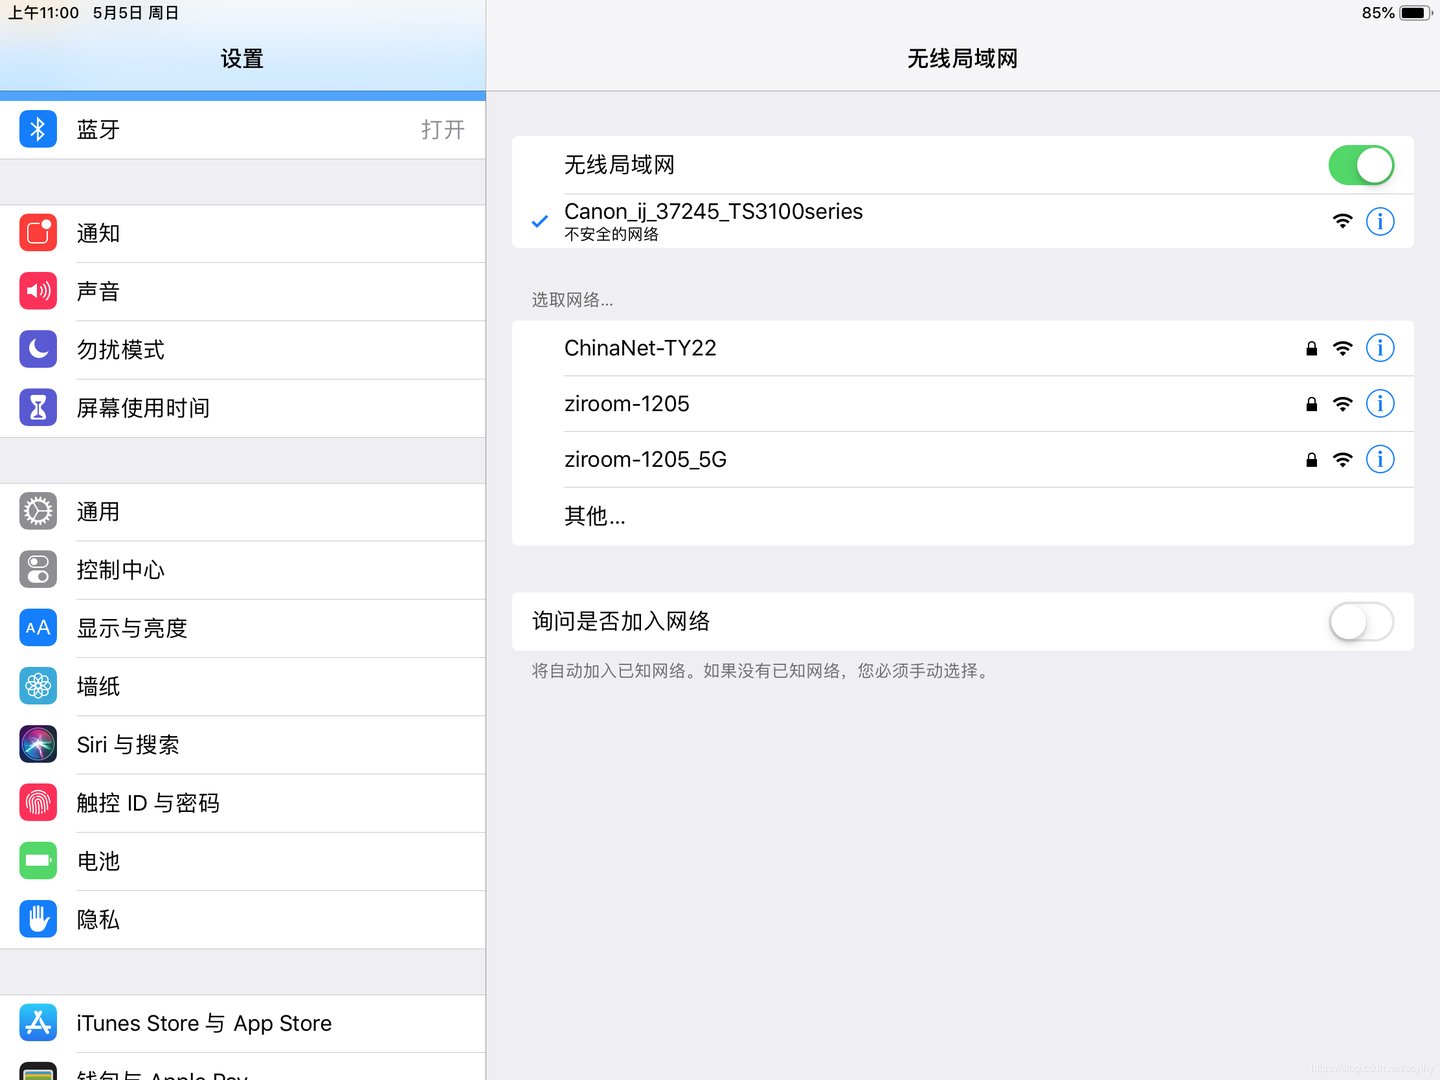Open the iTunes Store 与 App Store icon
The width and height of the screenshot is (1440, 1080).
pyautogui.click(x=37, y=1023)
